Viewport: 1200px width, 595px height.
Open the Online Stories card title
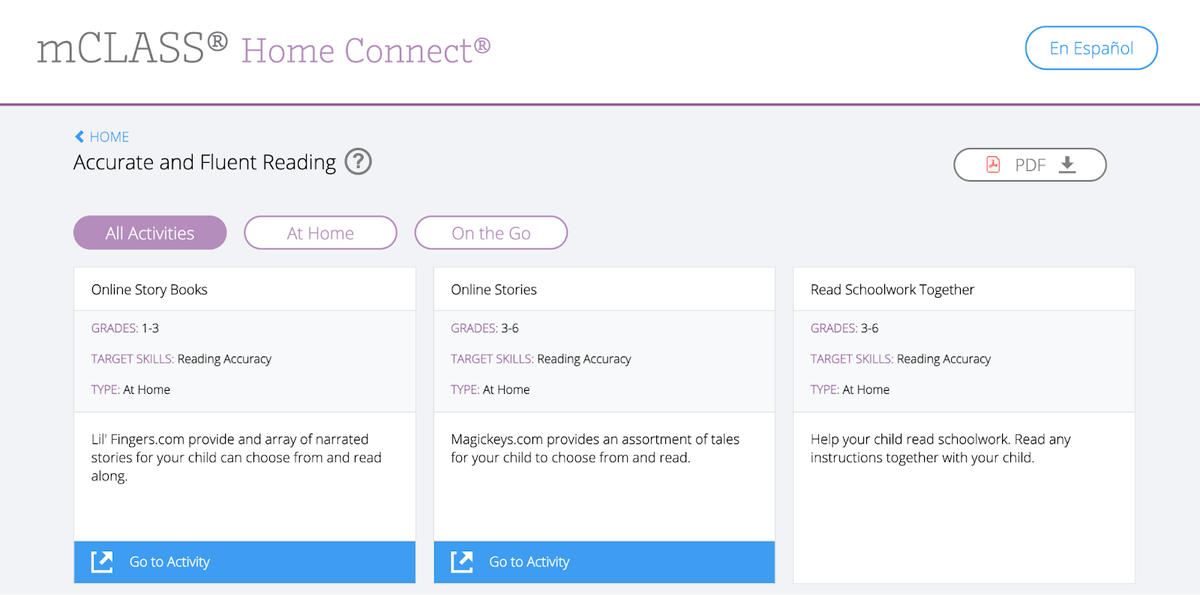494,289
